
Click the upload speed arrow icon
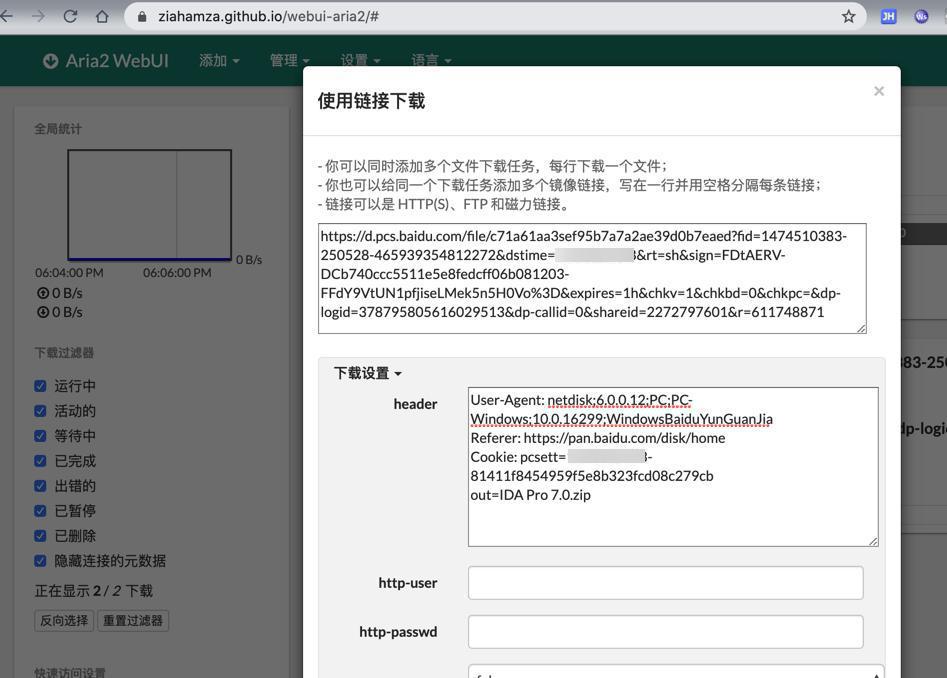(43, 293)
